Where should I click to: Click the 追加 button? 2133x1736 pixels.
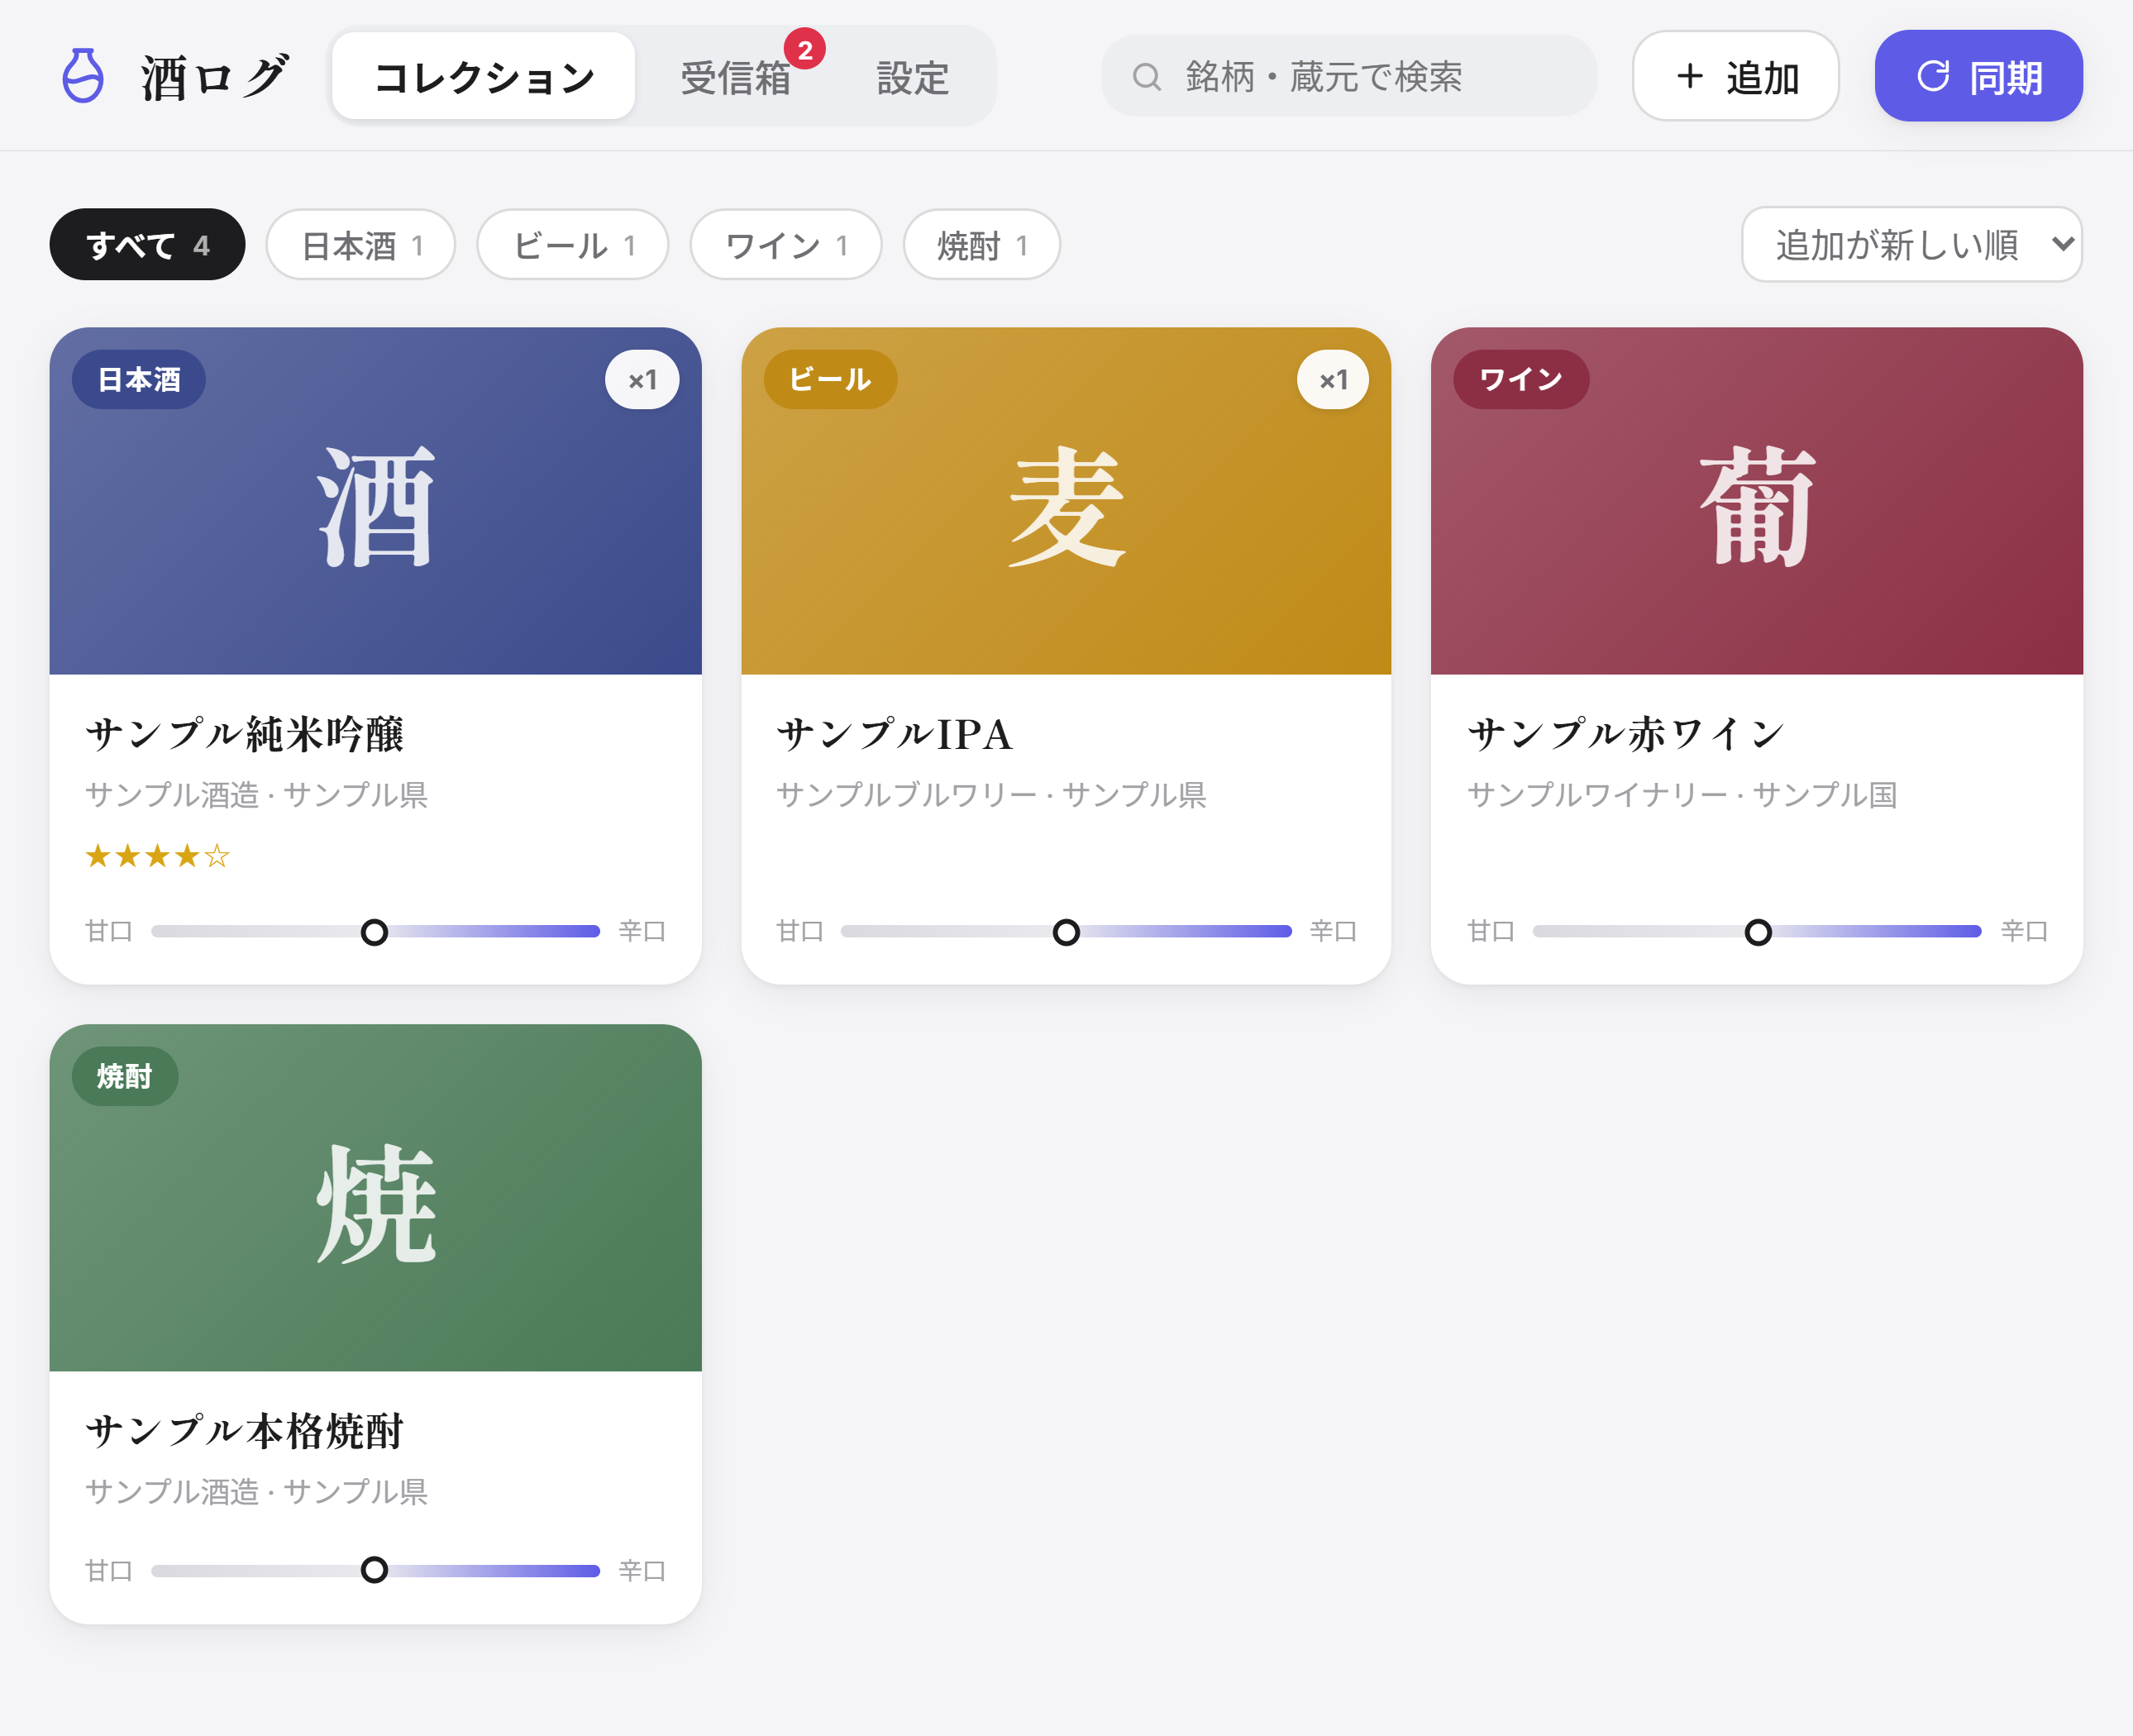coord(1736,76)
